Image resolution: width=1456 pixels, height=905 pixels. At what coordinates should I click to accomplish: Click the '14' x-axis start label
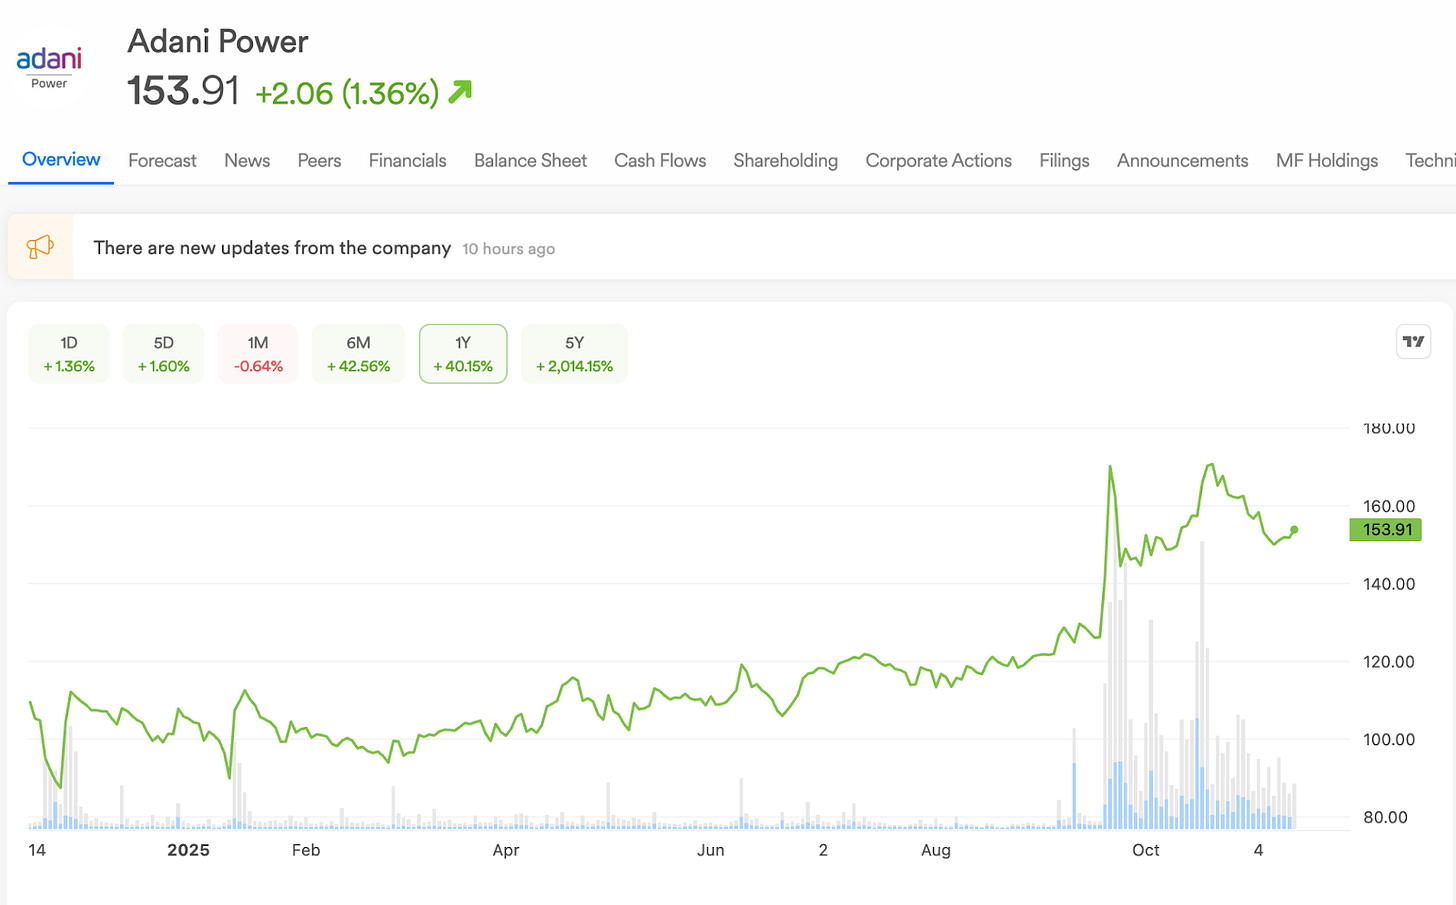click(x=37, y=850)
